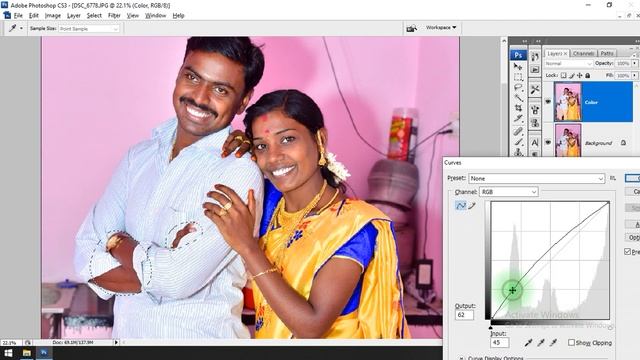Select the Clone Stamp tool
The width and height of the screenshot is (640, 360).
(518, 152)
